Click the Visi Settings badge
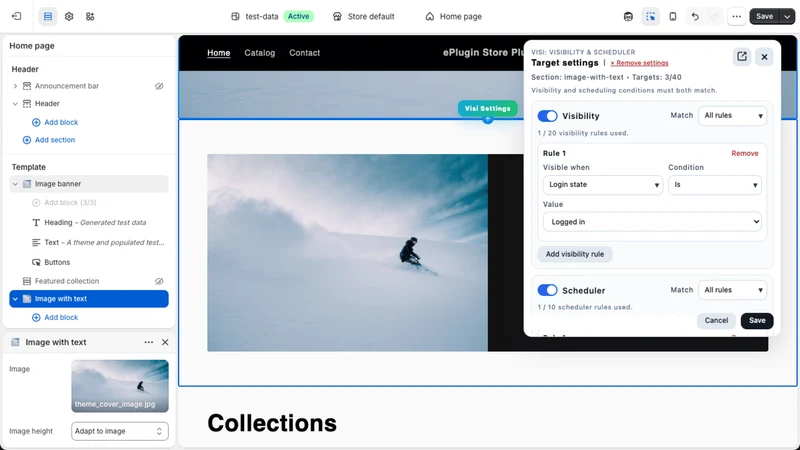This screenshot has width=800, height=450. 487,108
